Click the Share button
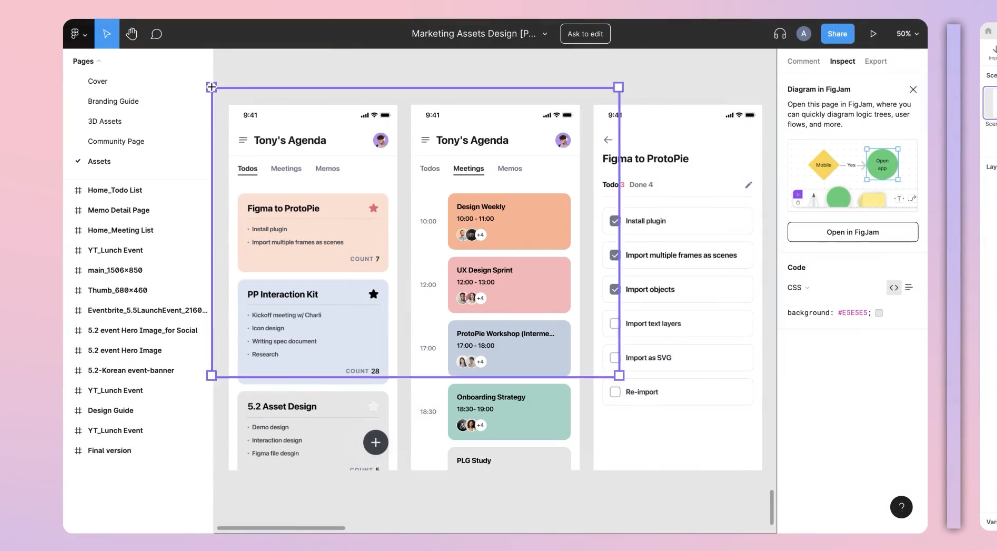 (837, 34)
